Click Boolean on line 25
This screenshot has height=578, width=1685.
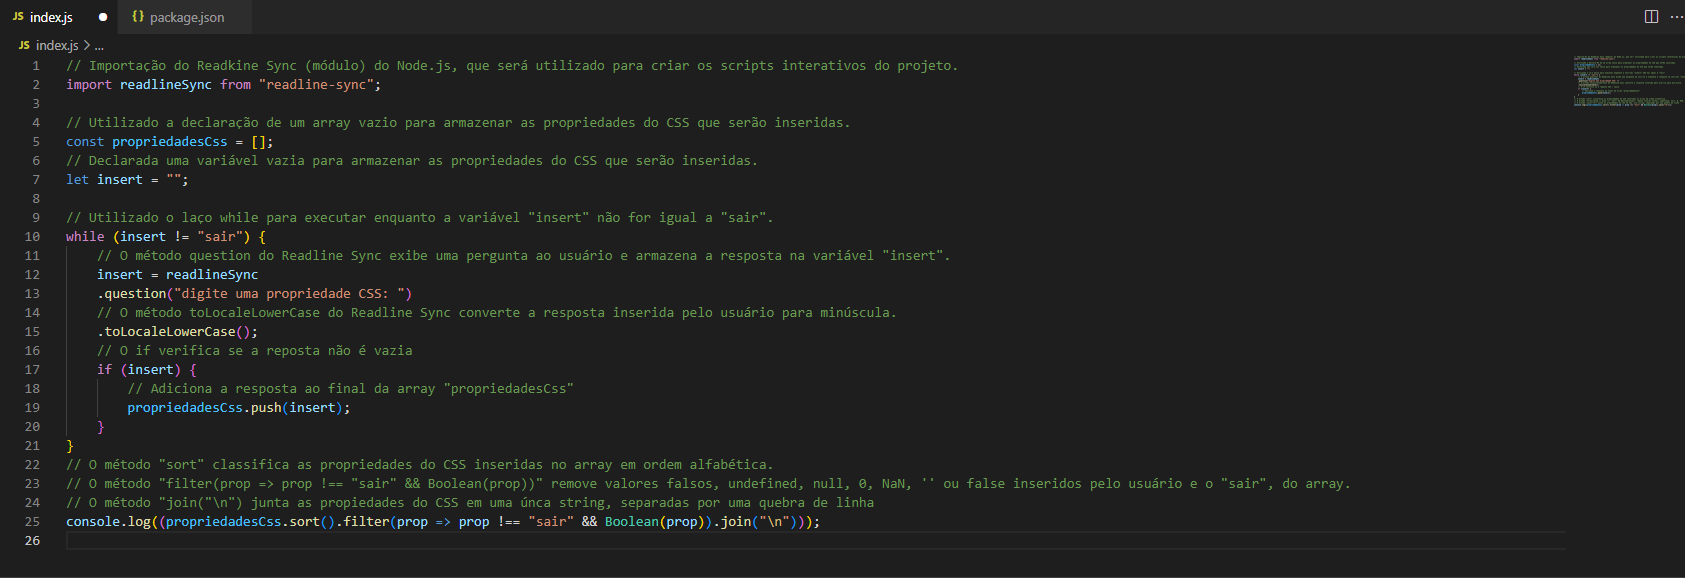pos(631,522)
